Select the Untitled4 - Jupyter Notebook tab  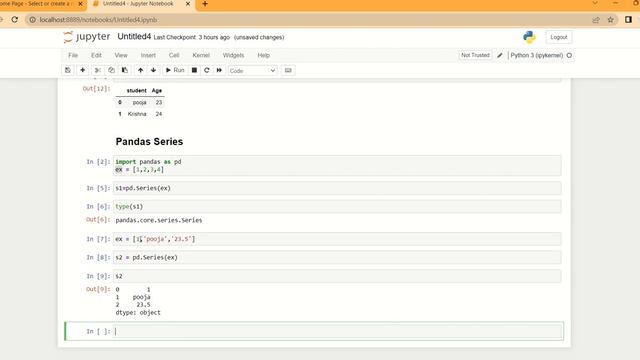[138, 4]
